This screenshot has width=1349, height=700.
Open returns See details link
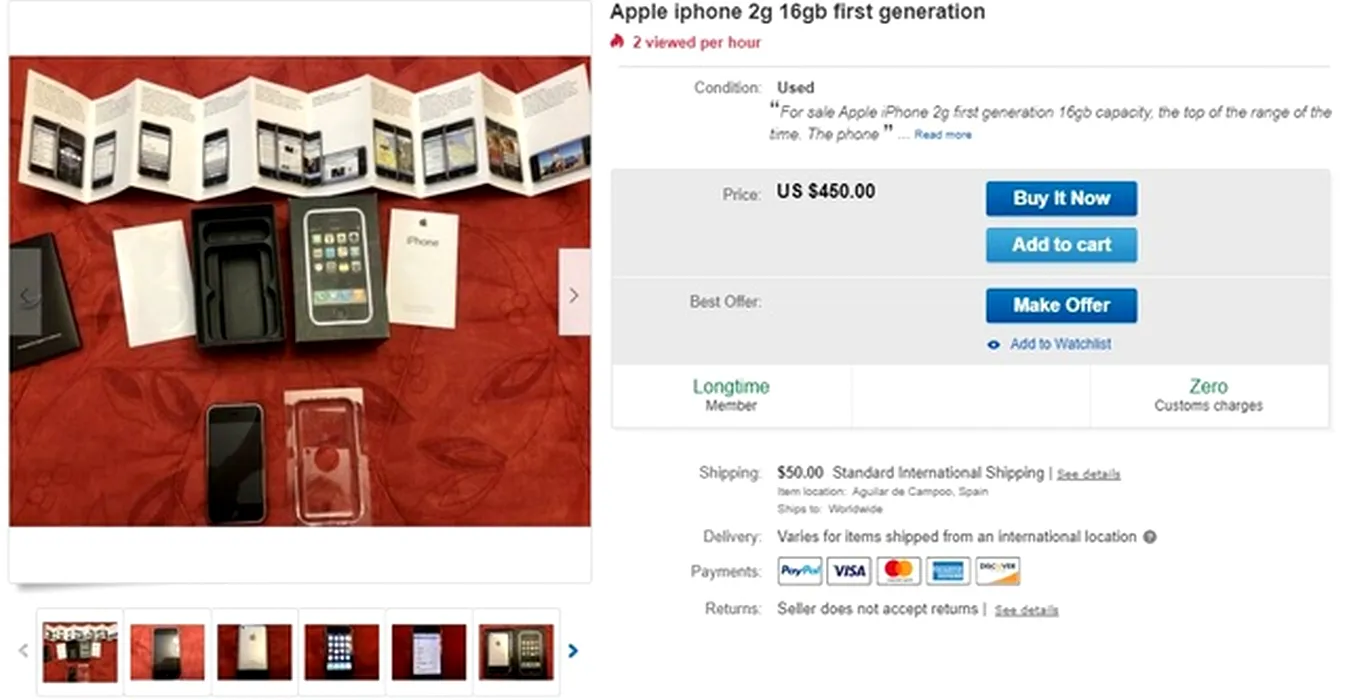click(1026, 610)
